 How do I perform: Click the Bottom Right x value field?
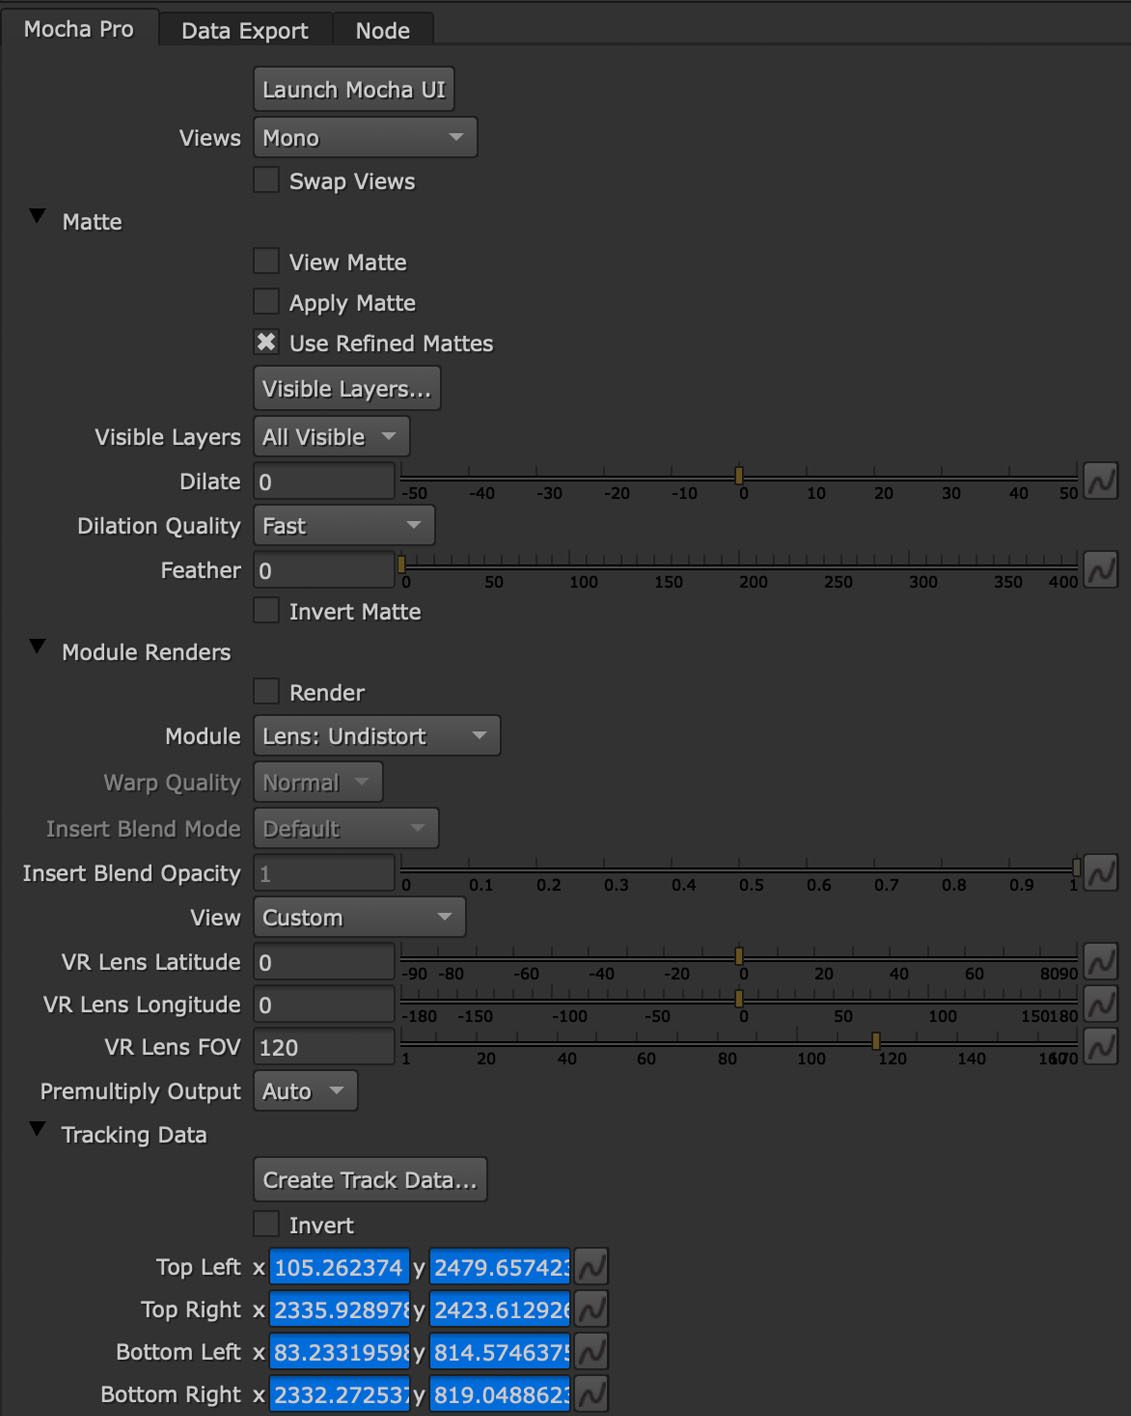click(340, 1394)
